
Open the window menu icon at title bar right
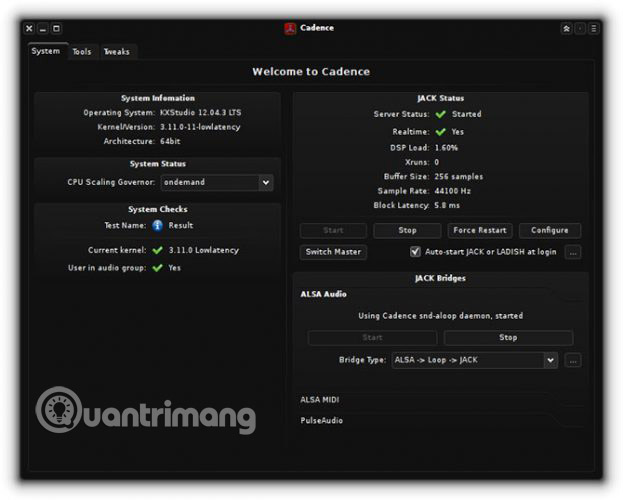(x=594, y=29)
